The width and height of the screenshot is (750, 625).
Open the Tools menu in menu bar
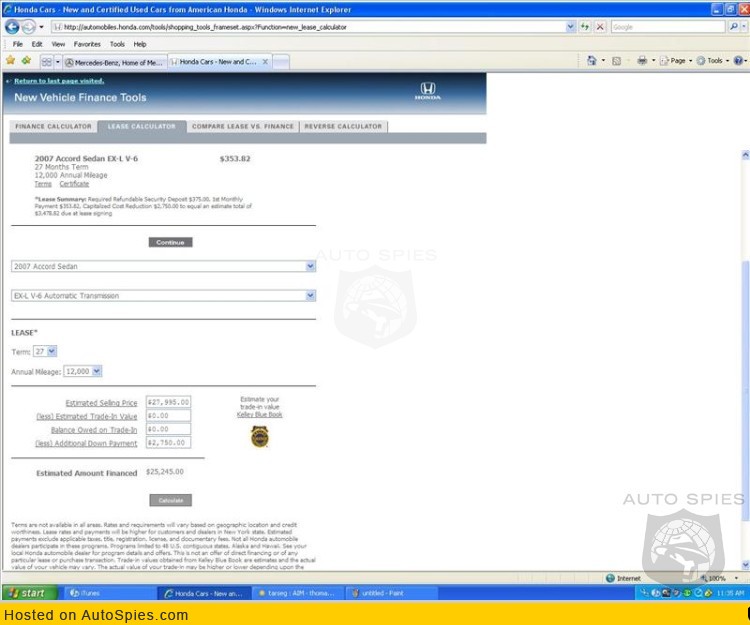pos(117,44)
